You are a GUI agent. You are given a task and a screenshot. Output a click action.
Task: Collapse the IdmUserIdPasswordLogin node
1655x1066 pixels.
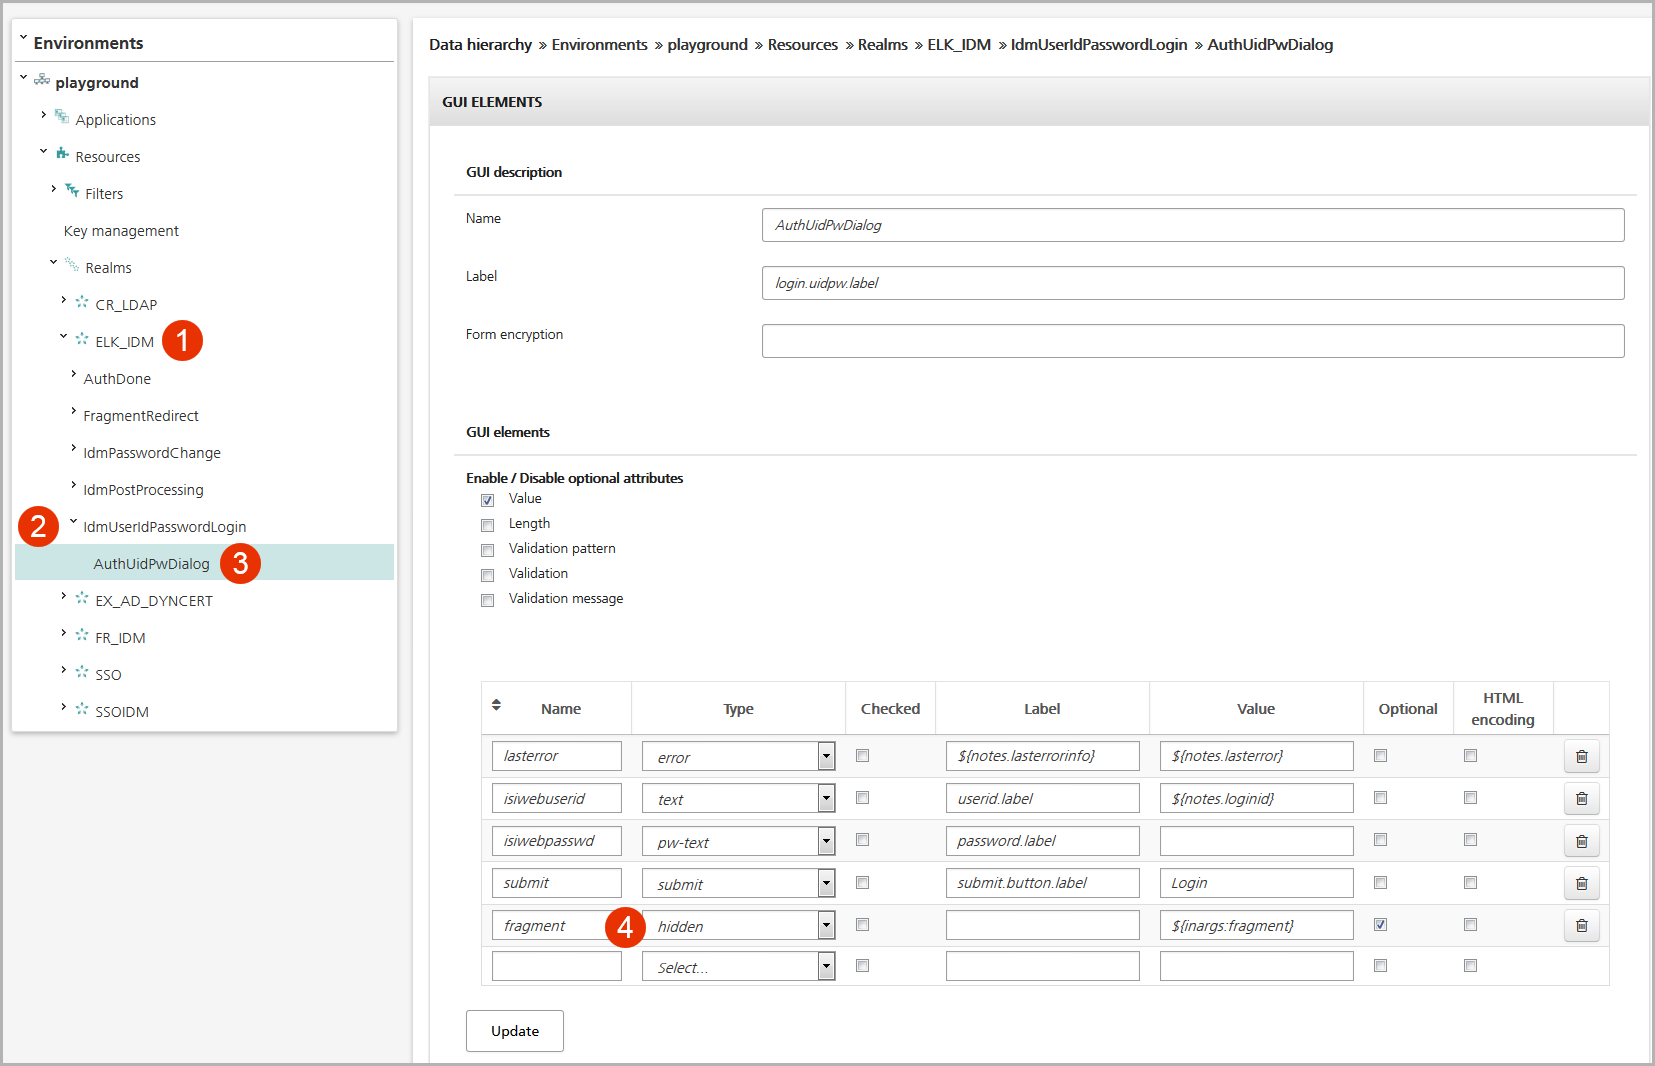73,521
